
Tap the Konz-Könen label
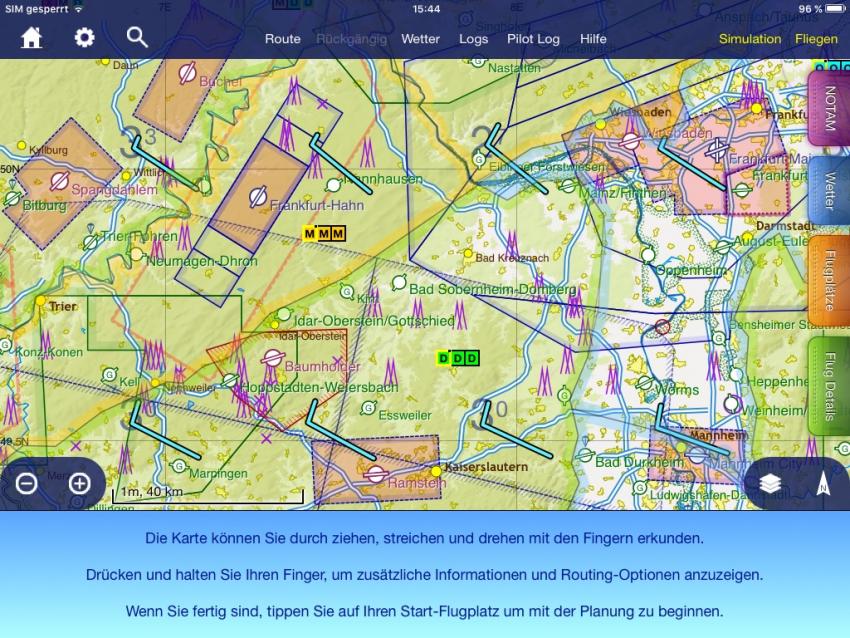coord(49,352)
